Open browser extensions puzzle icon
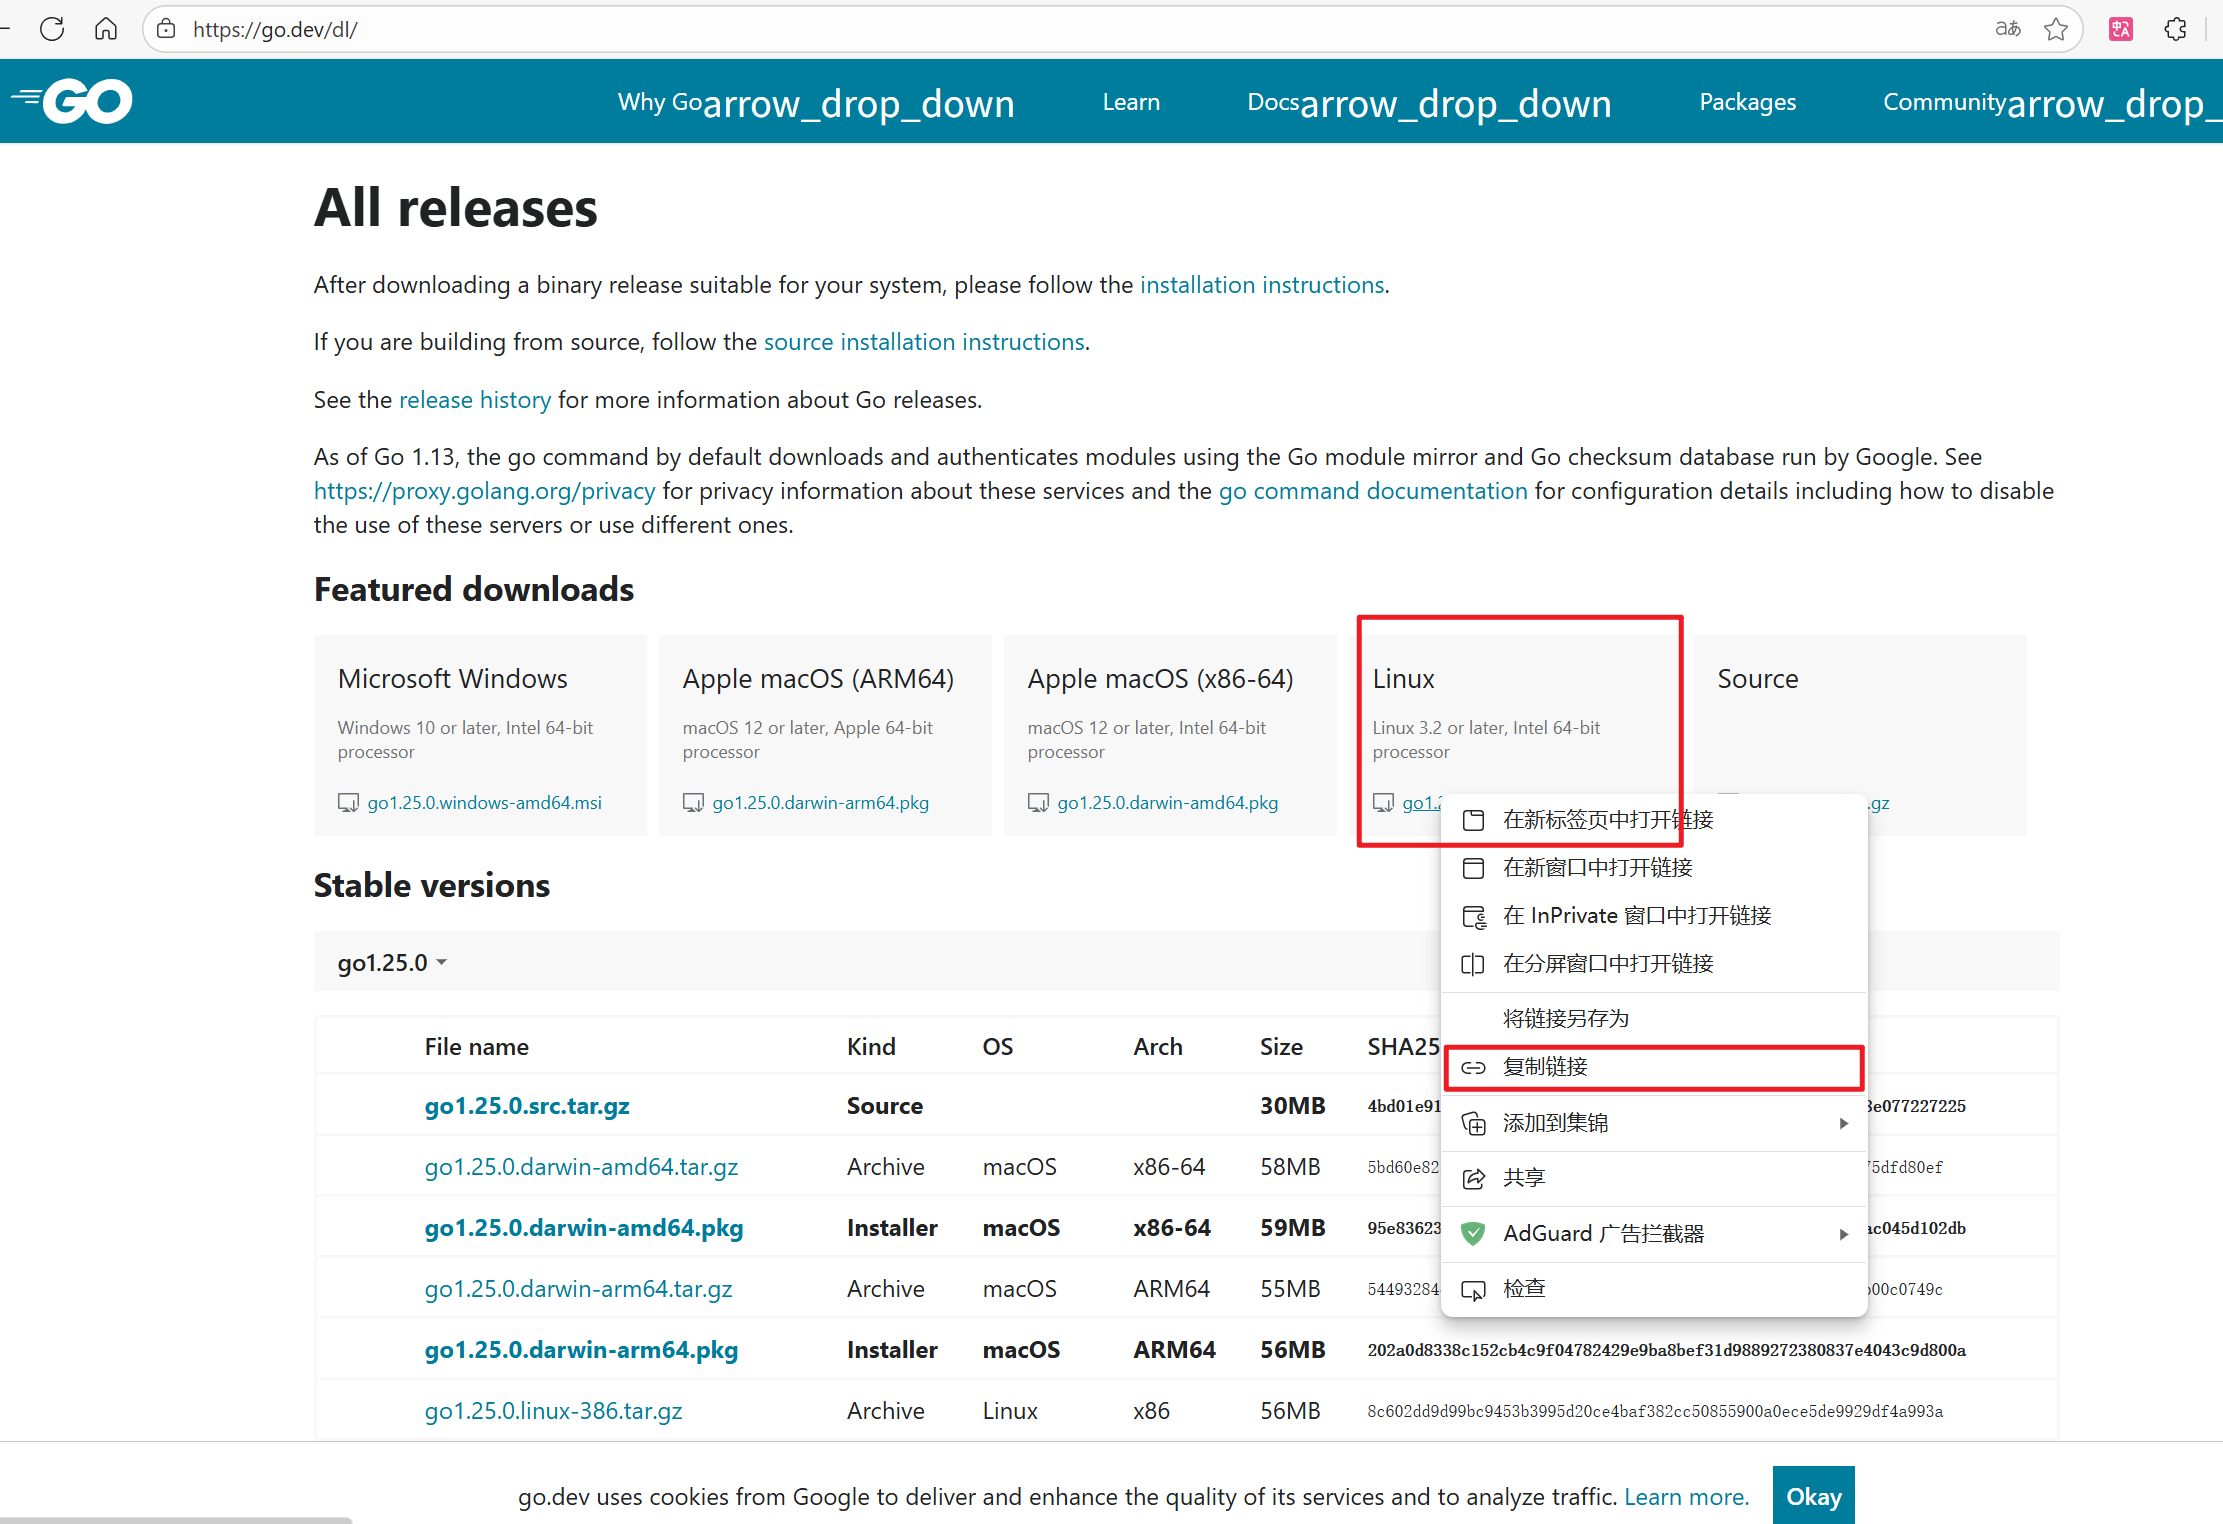2223x1524 pixels. (2175, 29)
